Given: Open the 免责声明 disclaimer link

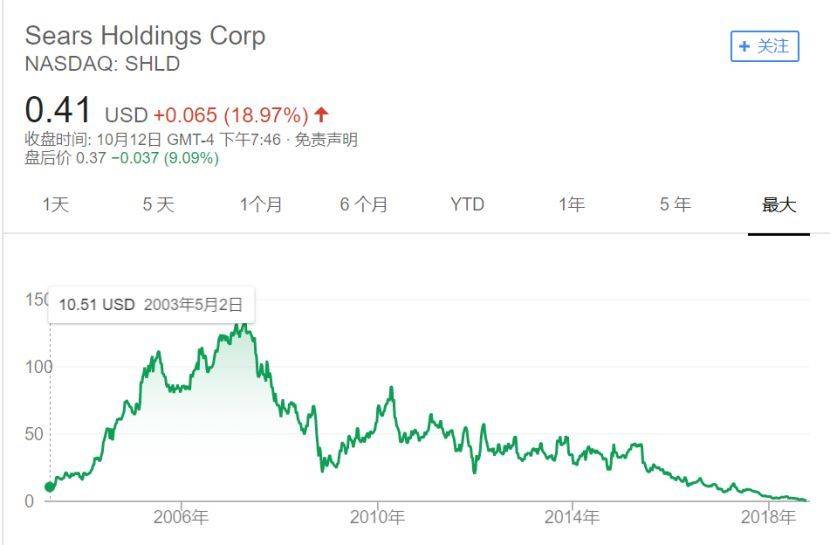Looking at the screenshot, I should 326,140.
